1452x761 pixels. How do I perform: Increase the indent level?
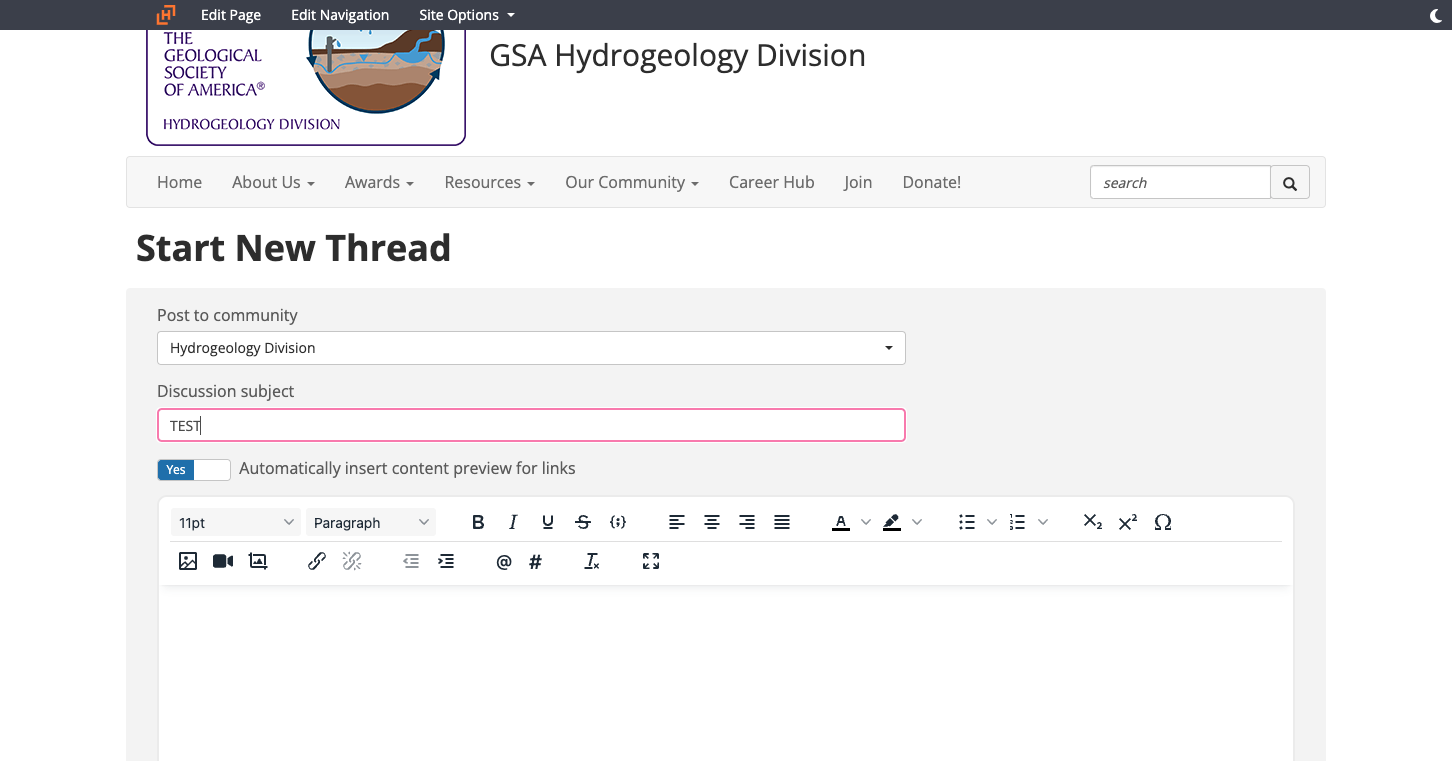tap(446, 562)
